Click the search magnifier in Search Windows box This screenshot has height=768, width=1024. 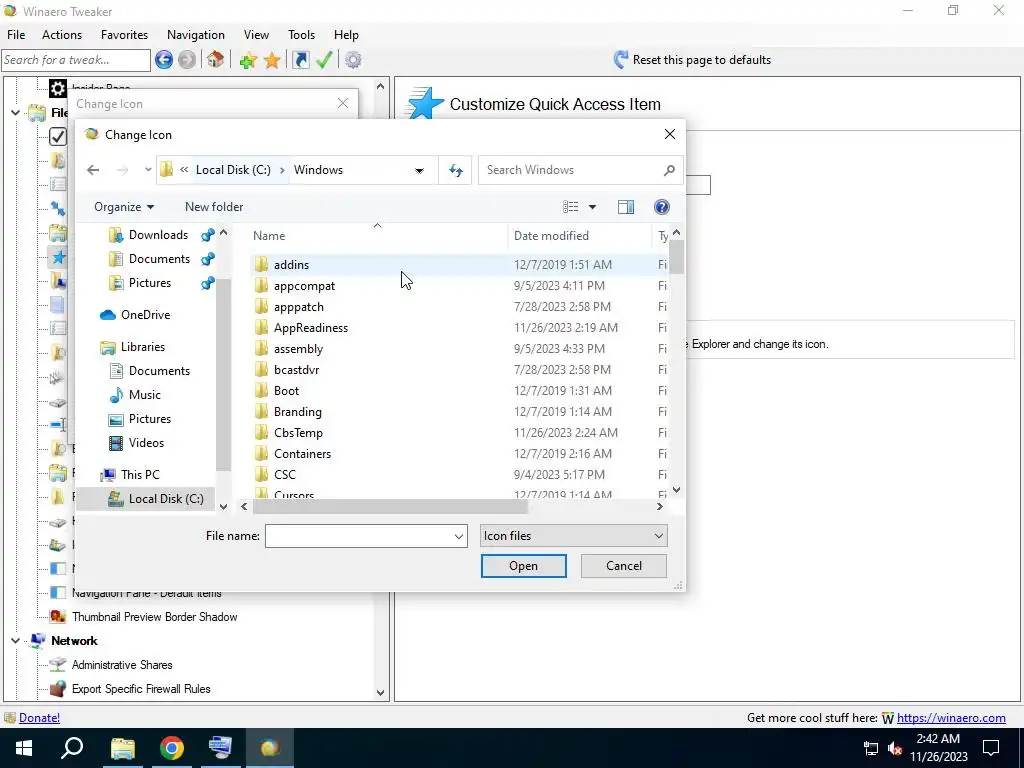pyautogui.click(x=669, y=170)
